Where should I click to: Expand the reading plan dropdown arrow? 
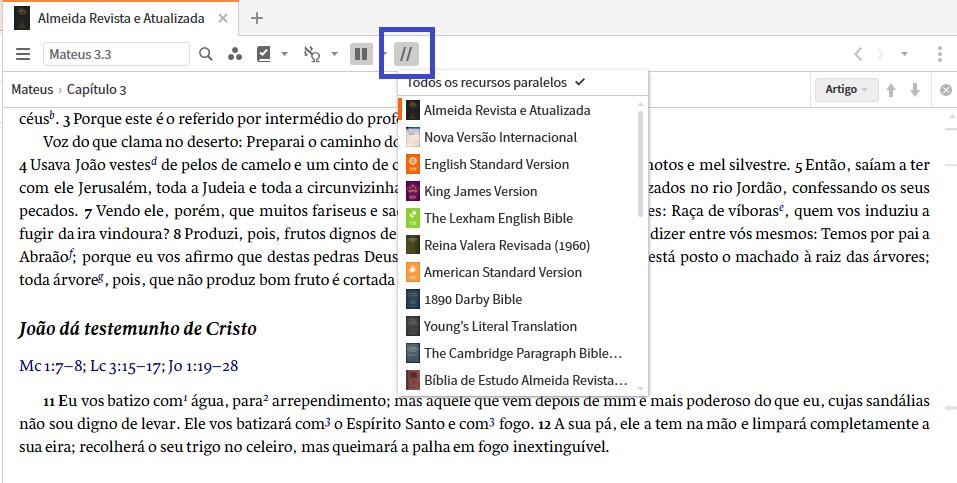click(284, 54)
